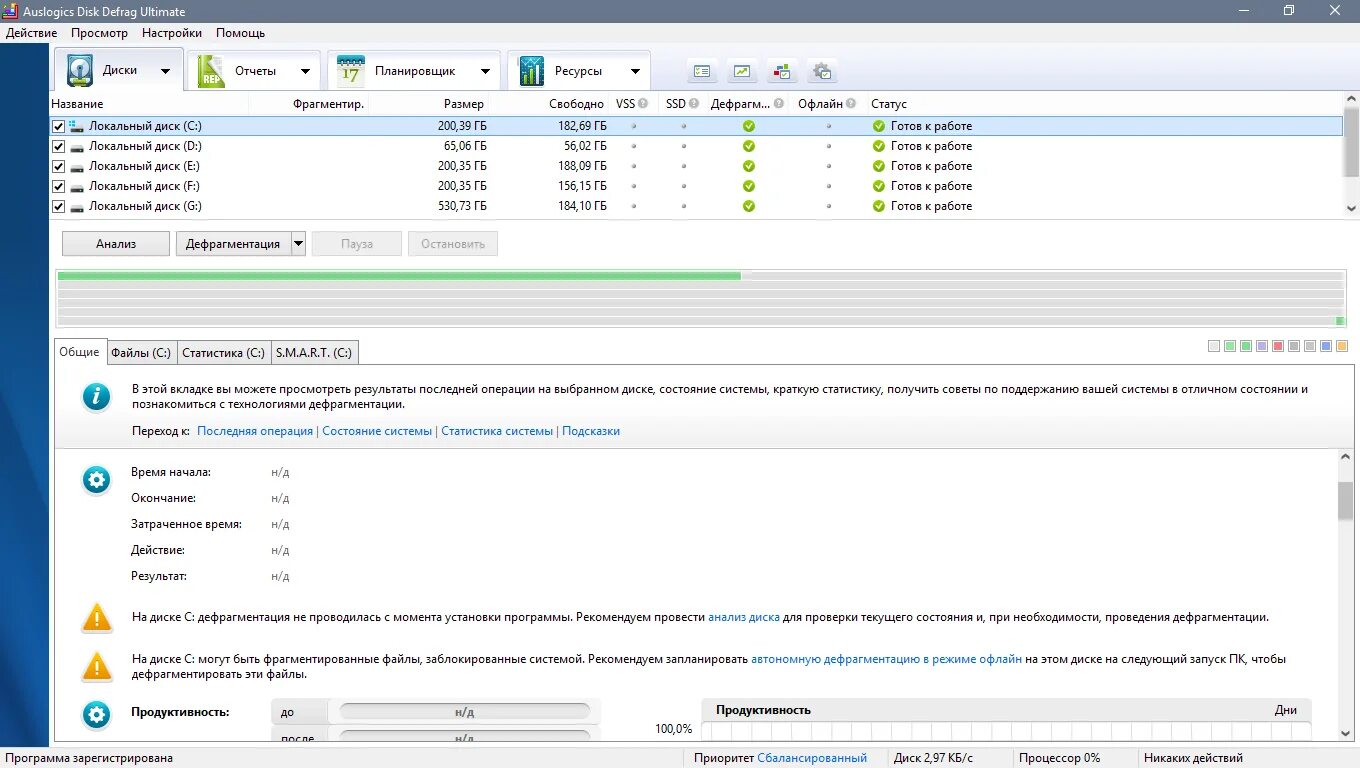
Task: Open the Помощь menu
Action: 240,33
